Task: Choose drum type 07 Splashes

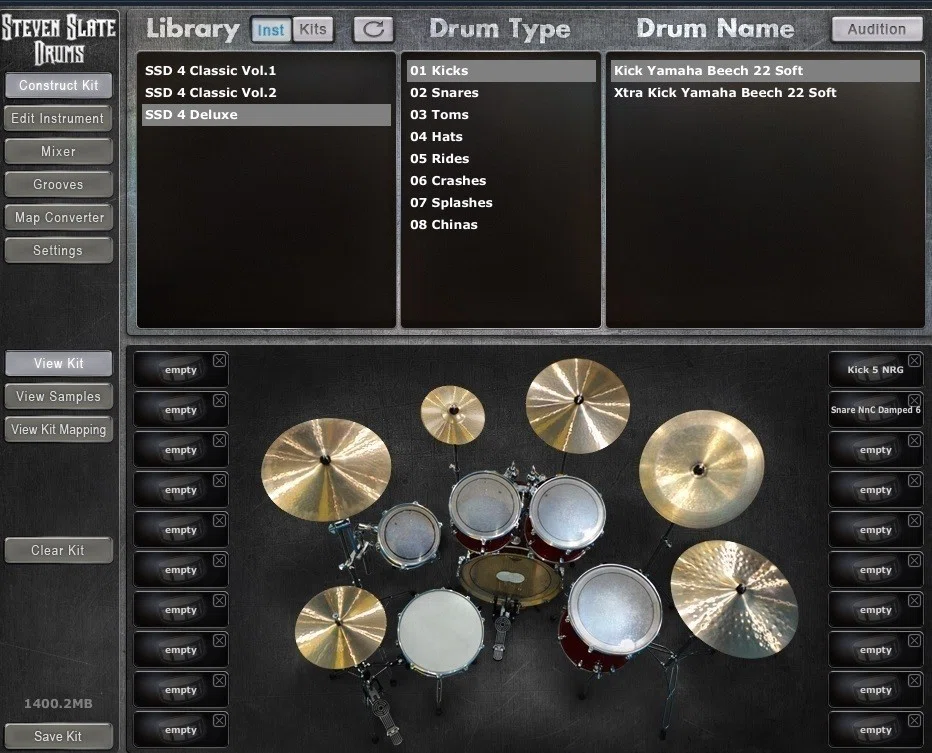Action: coord(501,203)
